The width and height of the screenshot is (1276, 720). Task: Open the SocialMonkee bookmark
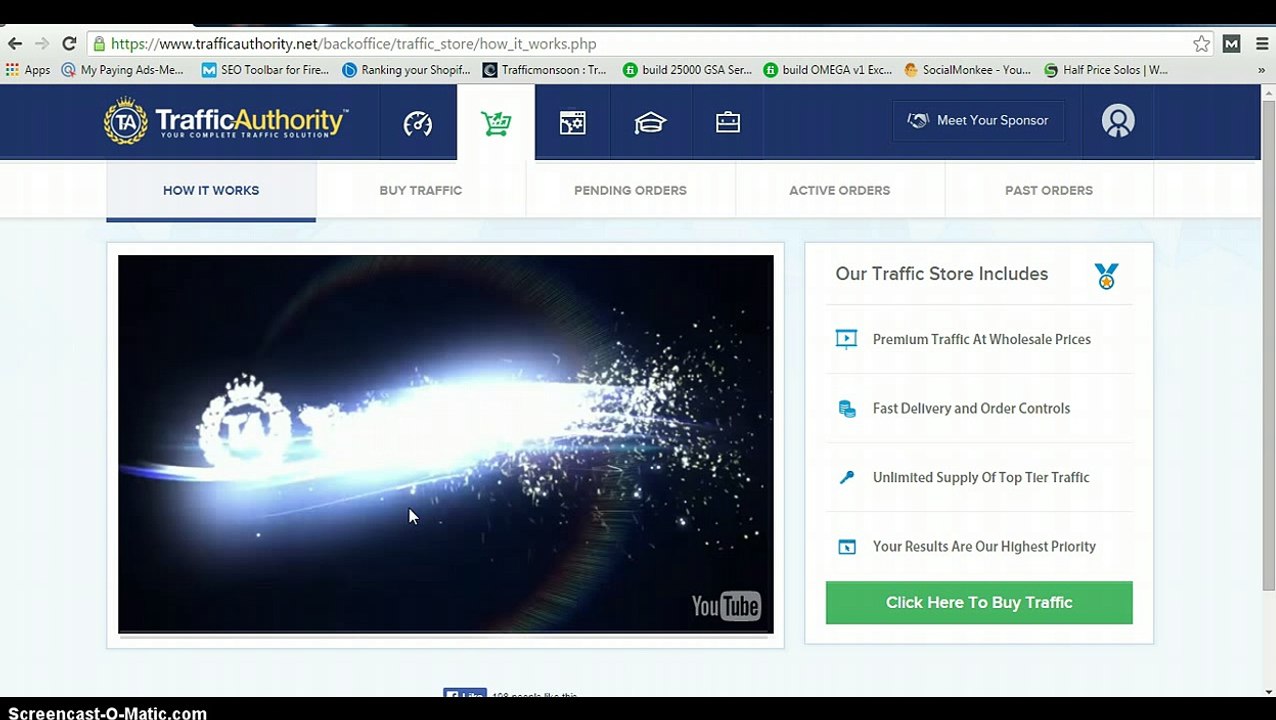pos(967,70)
